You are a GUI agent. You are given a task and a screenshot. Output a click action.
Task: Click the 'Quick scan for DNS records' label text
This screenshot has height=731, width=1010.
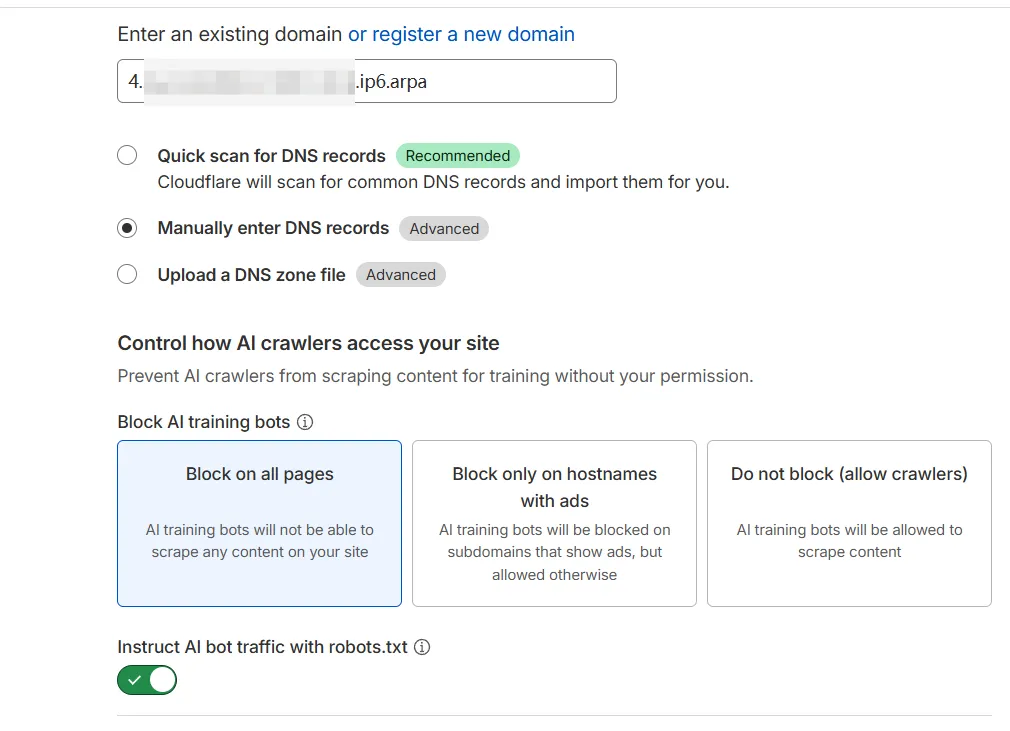[271, 156]
